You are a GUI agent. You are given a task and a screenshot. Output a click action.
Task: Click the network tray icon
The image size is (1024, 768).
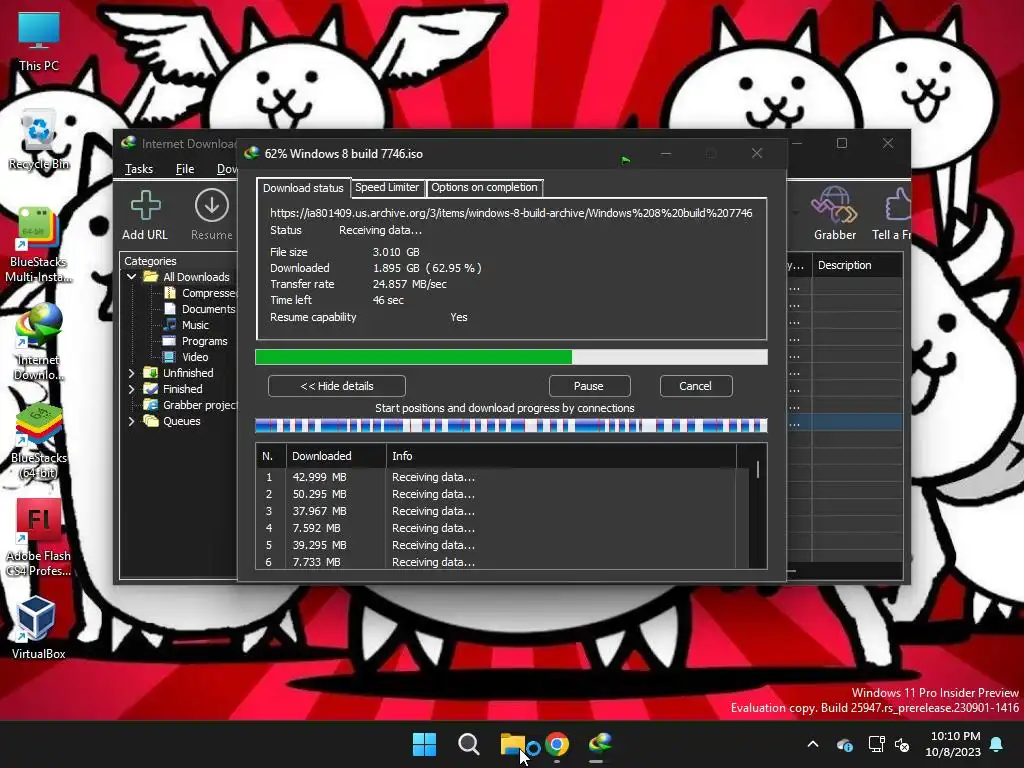pos(876,744)
